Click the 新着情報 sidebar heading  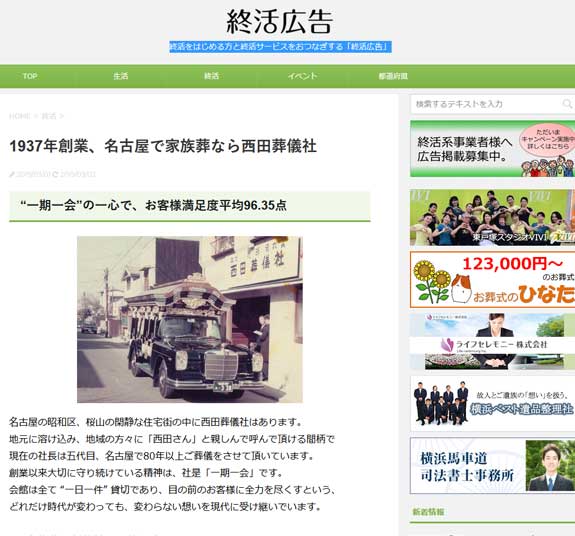[428, 512]
